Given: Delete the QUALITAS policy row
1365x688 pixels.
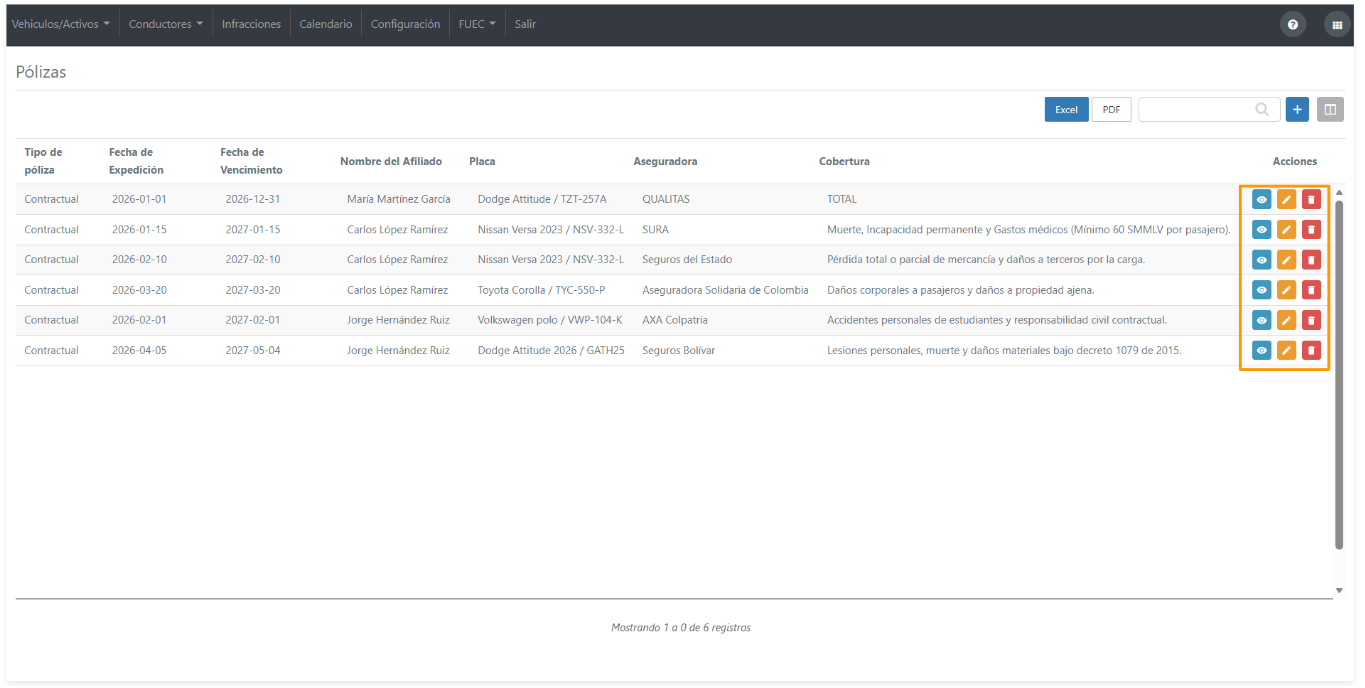Looking at the screenshot, I should point(1311,200).
